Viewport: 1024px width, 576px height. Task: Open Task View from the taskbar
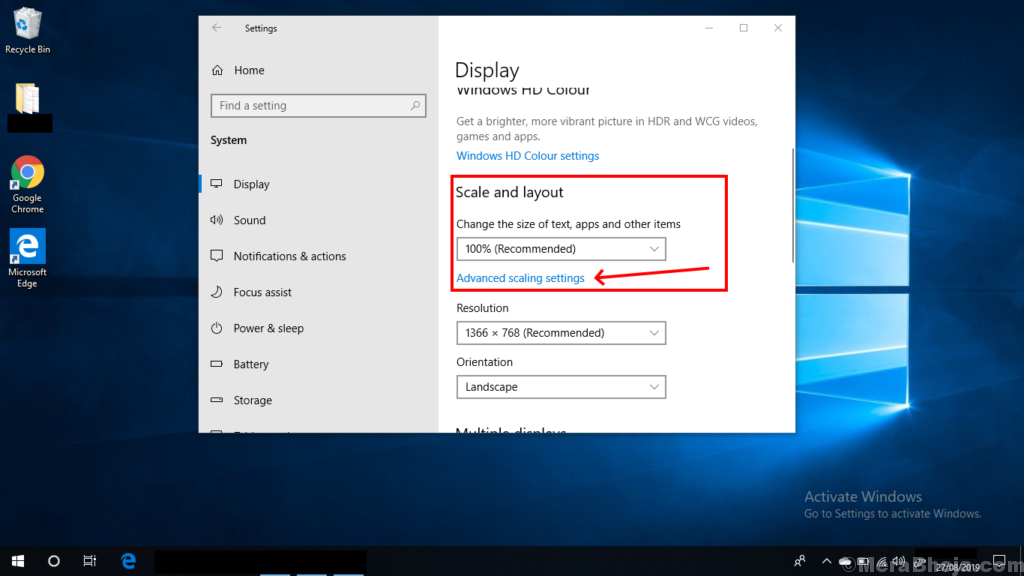[89, 561]
